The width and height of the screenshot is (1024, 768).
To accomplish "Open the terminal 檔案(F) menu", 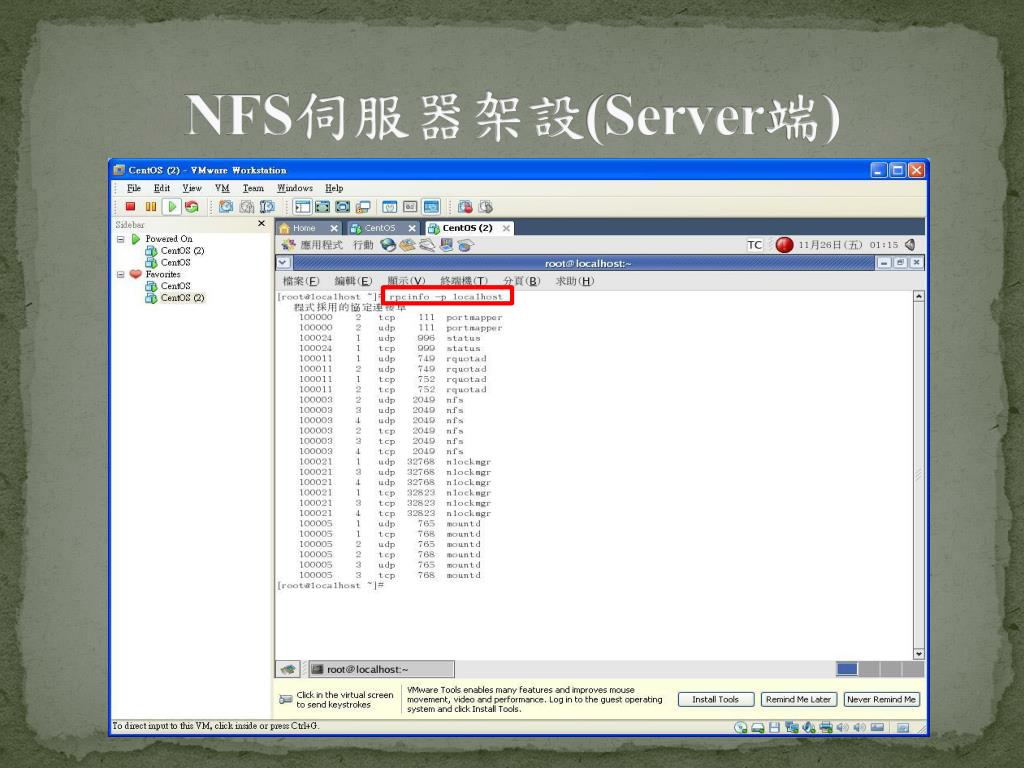I will [300, 281].
